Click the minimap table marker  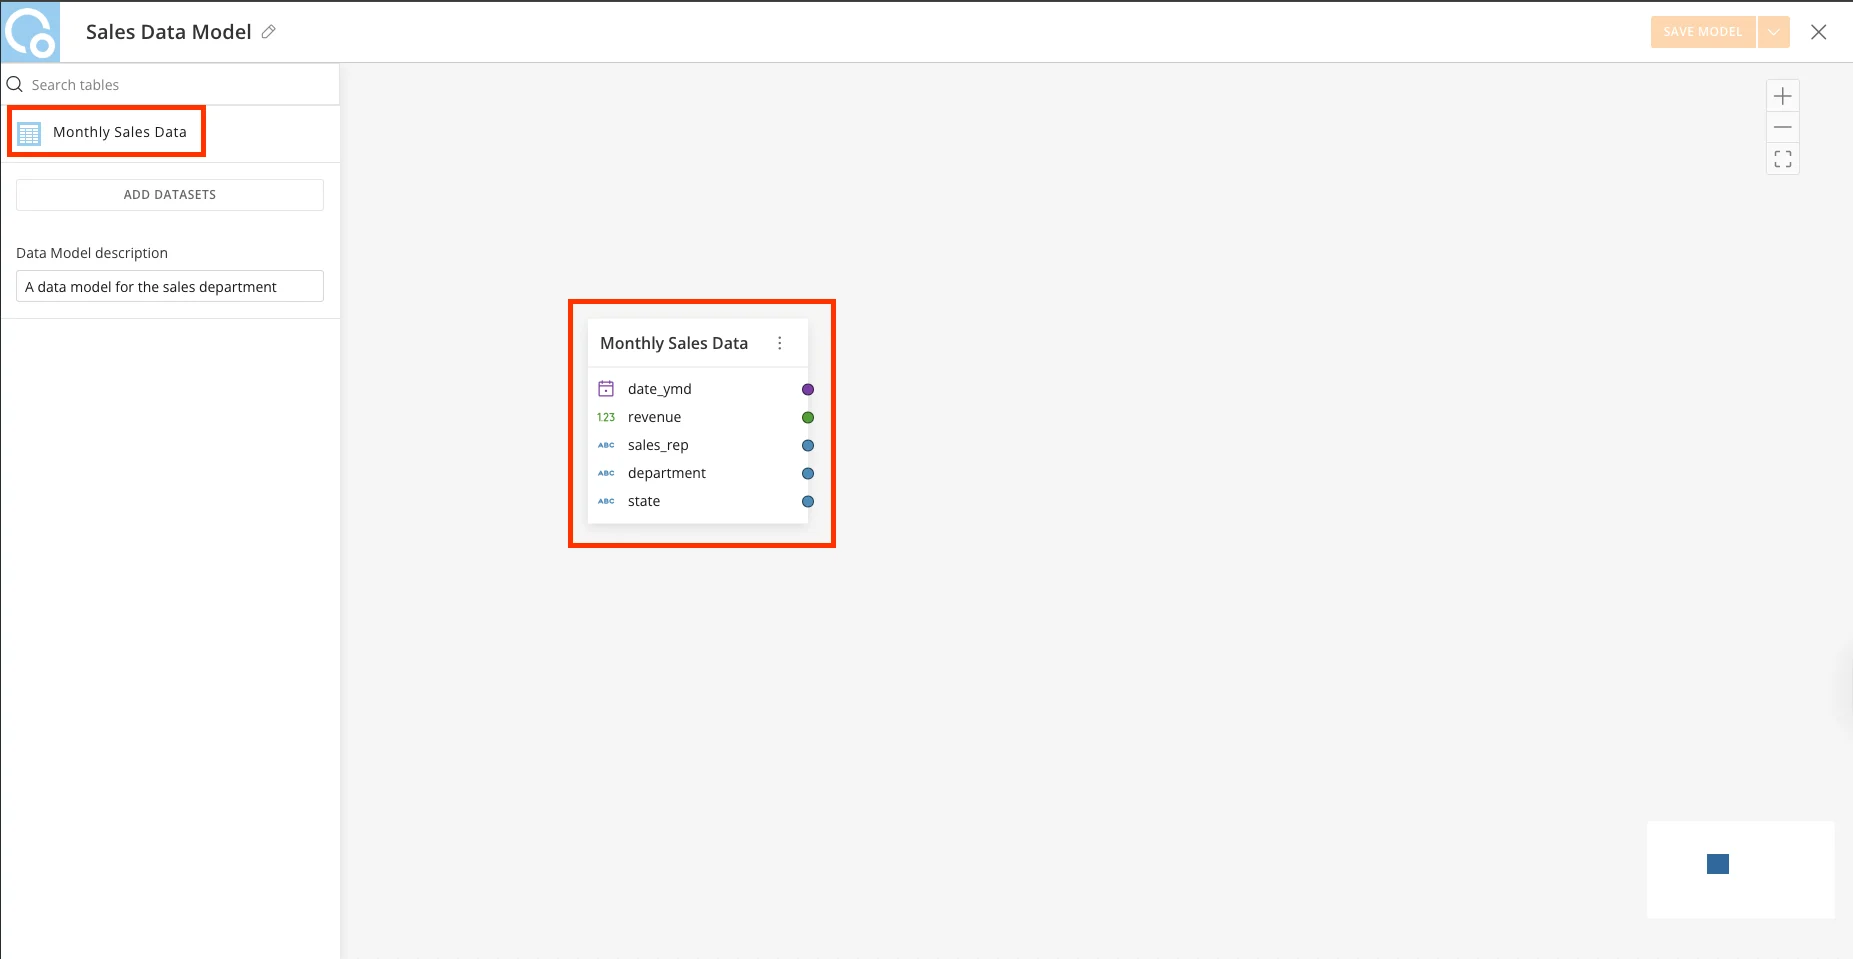[1718, 864]
